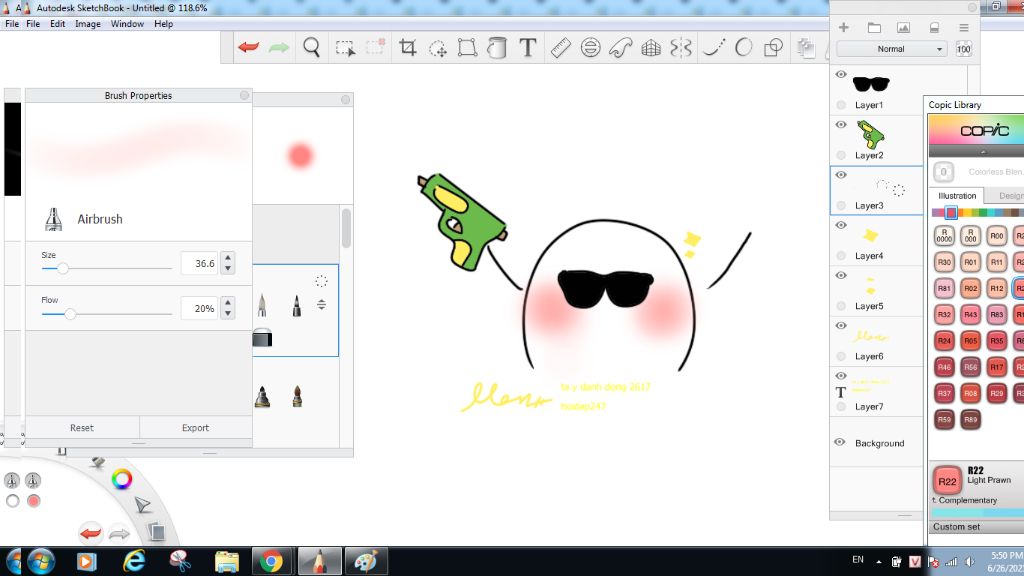Create a new layer group folder
The image size is (1024, 576).
tap(874, 27)
